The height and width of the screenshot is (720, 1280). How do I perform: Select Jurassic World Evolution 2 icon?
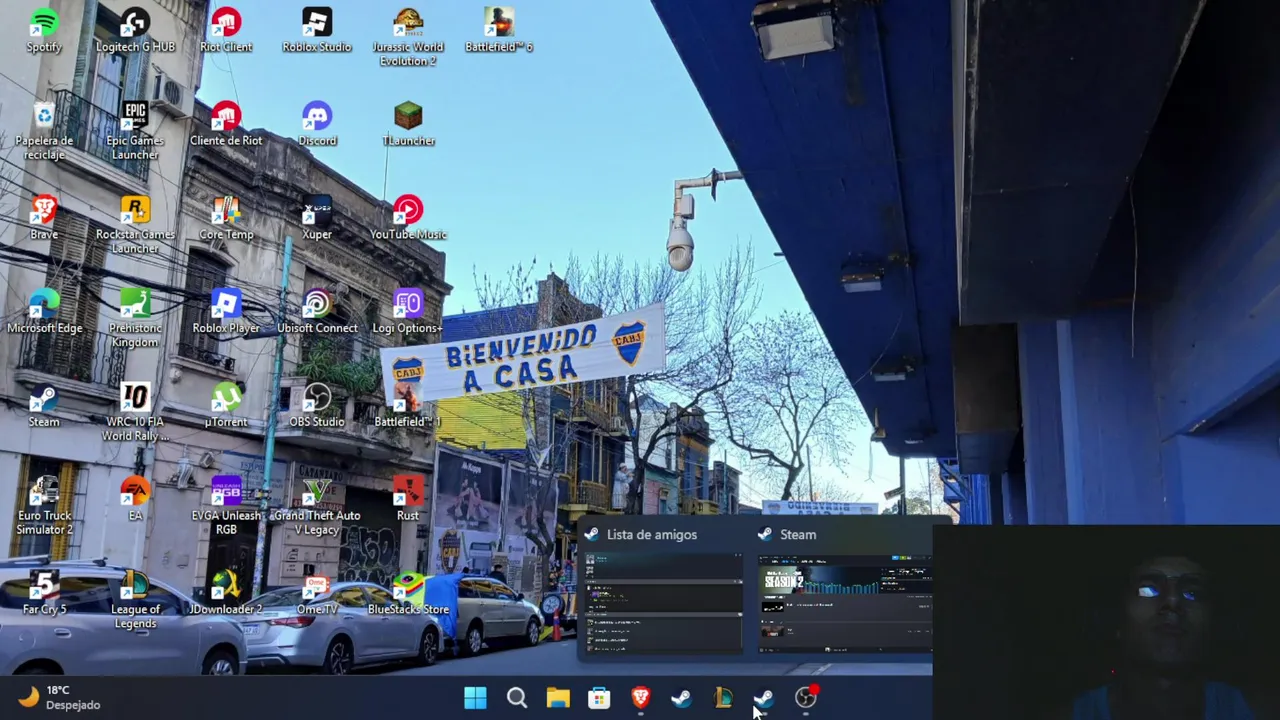pos(408,37)
